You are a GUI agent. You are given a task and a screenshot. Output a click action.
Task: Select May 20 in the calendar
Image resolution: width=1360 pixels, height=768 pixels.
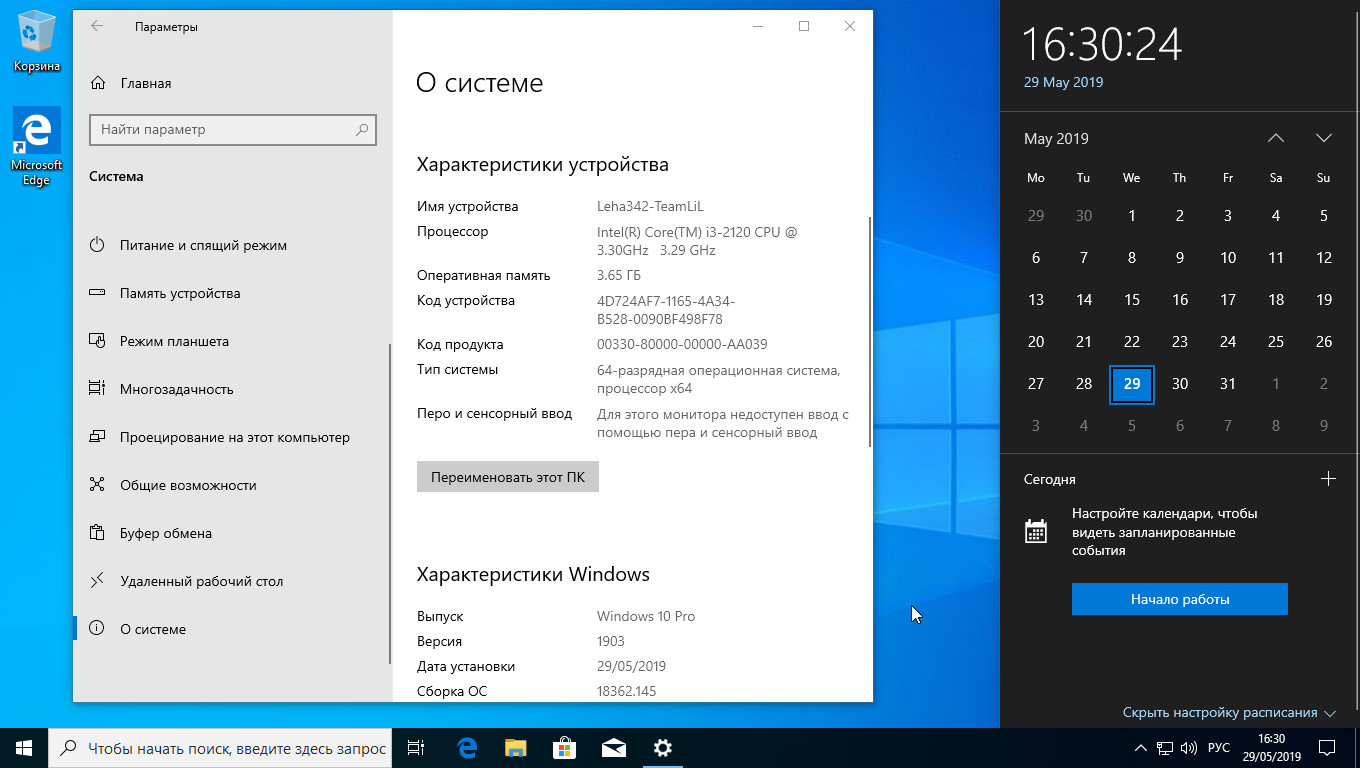pos(1036,342)
